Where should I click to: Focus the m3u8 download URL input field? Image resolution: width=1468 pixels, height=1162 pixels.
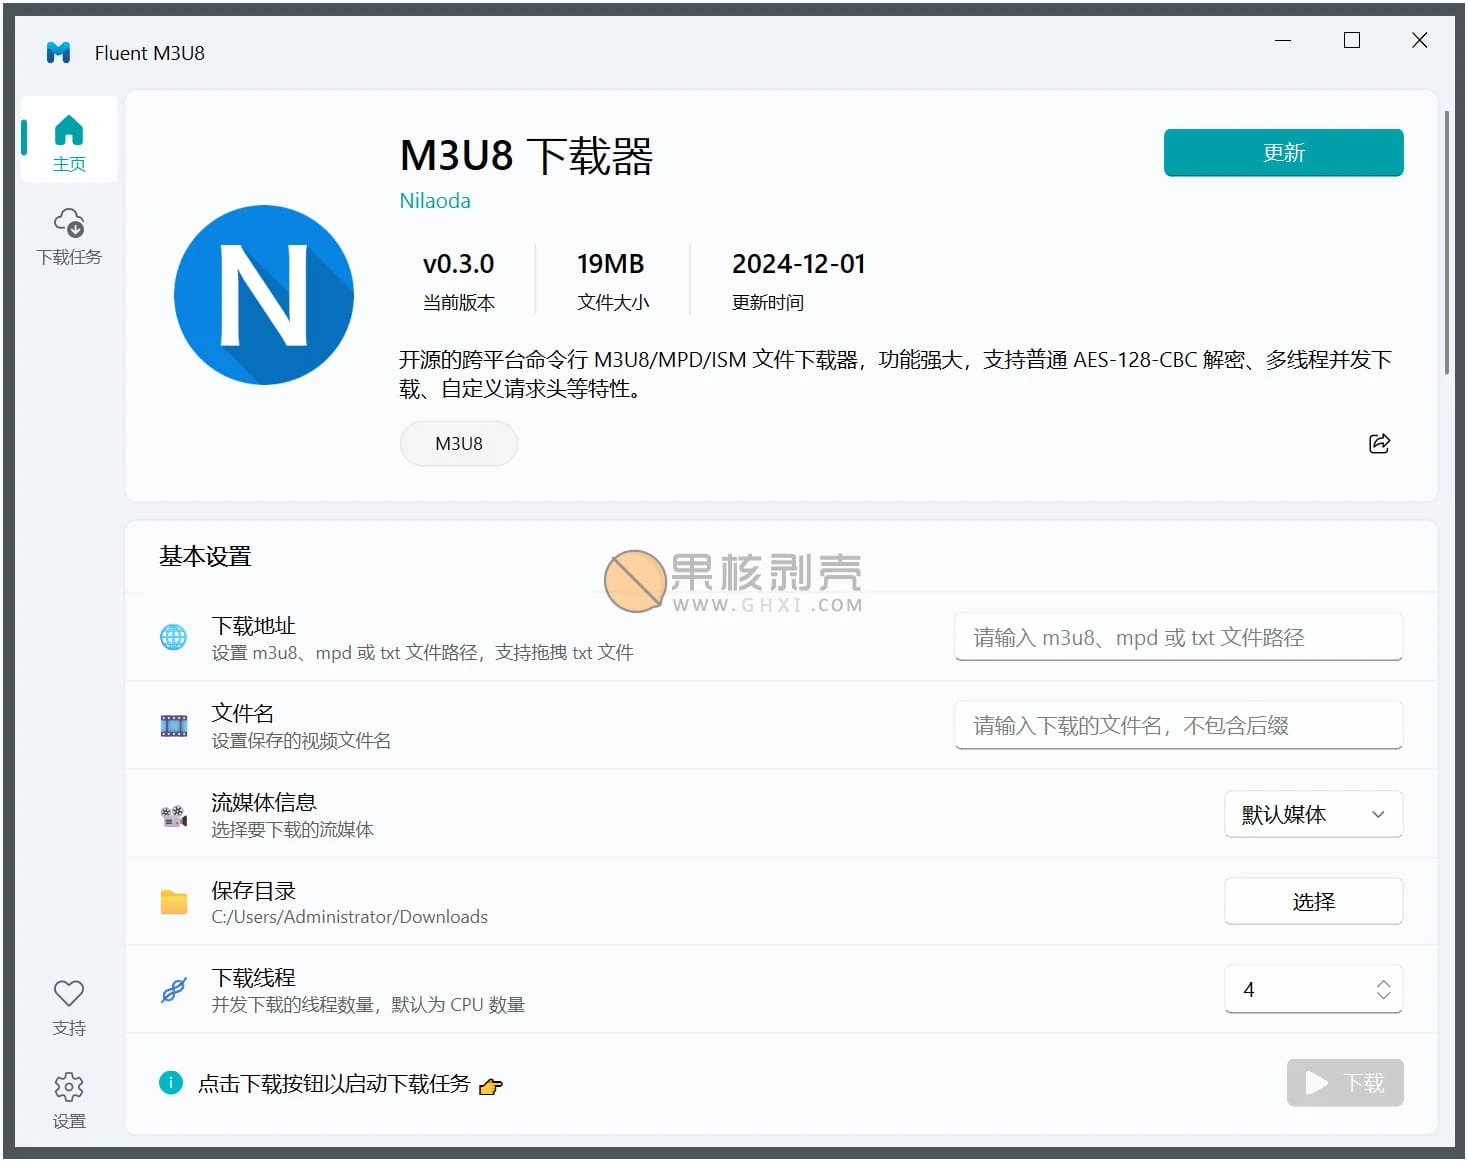coord(1177,638)
